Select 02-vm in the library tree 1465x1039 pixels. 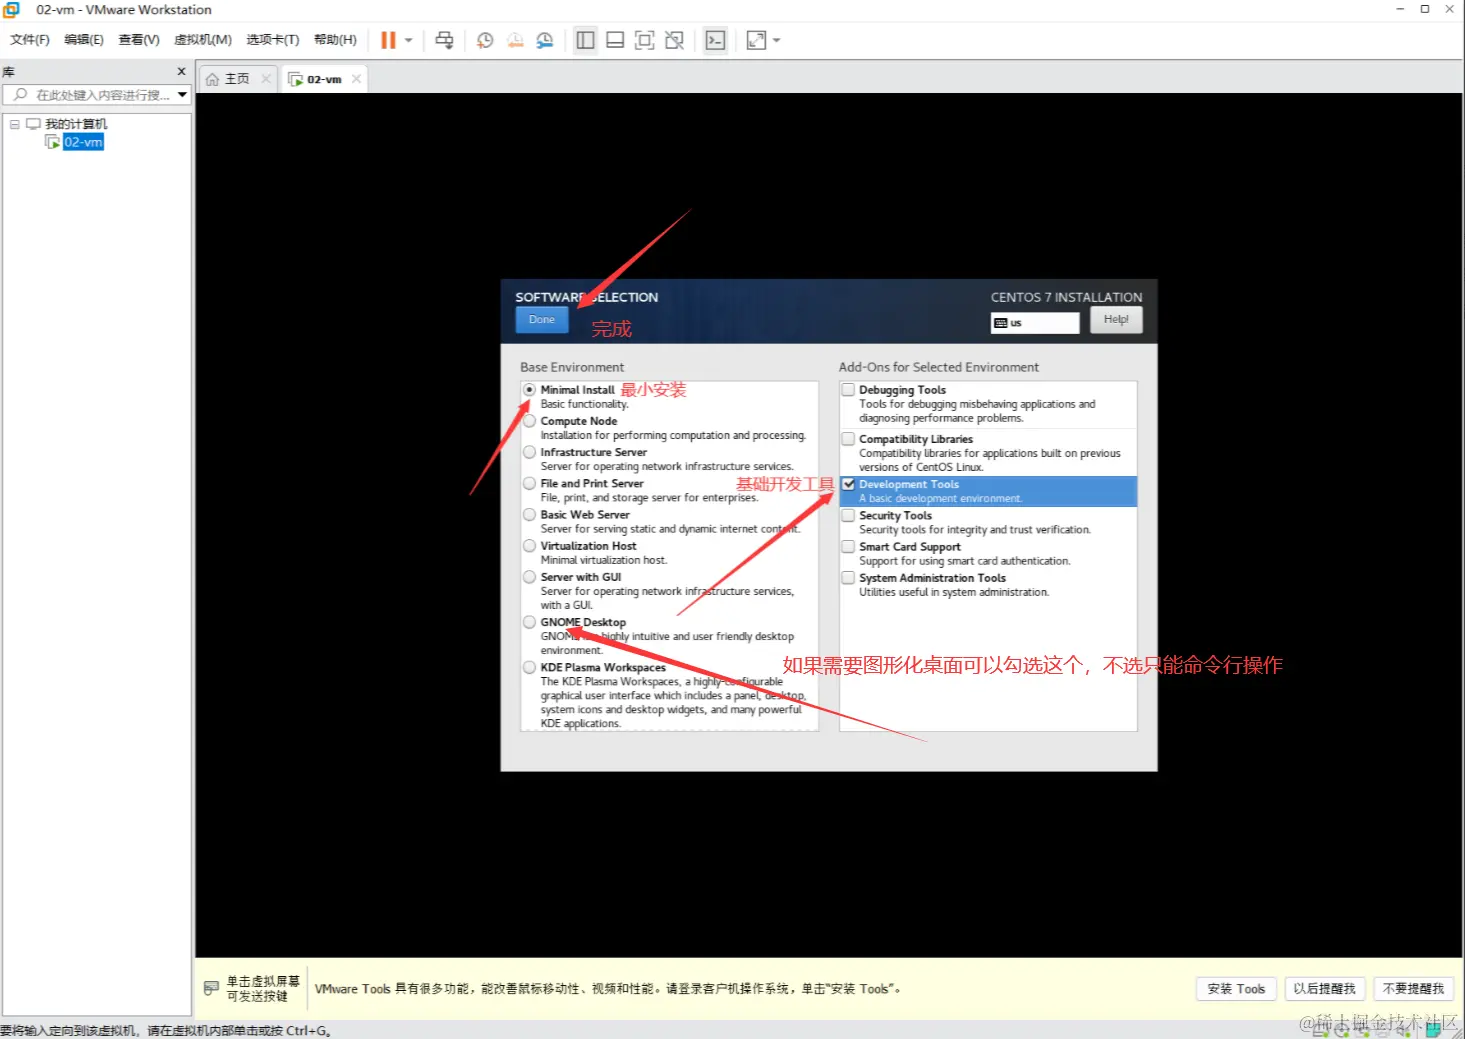pos(83,142)
